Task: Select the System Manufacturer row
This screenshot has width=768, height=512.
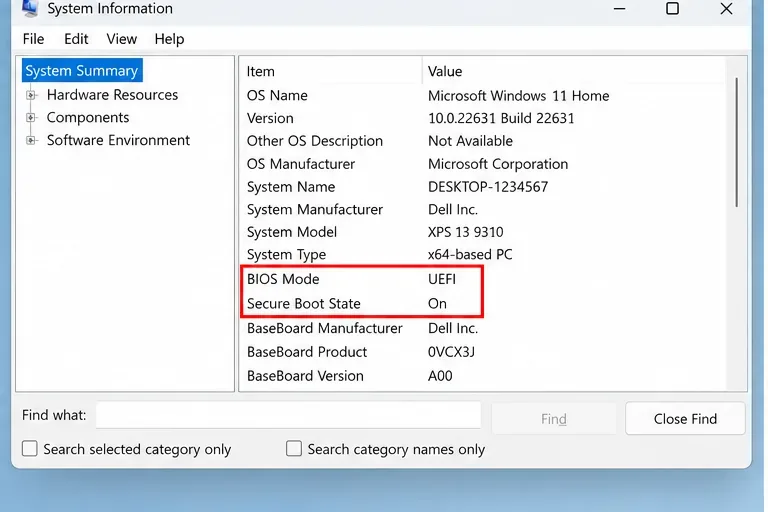Action: coord(482,209)
